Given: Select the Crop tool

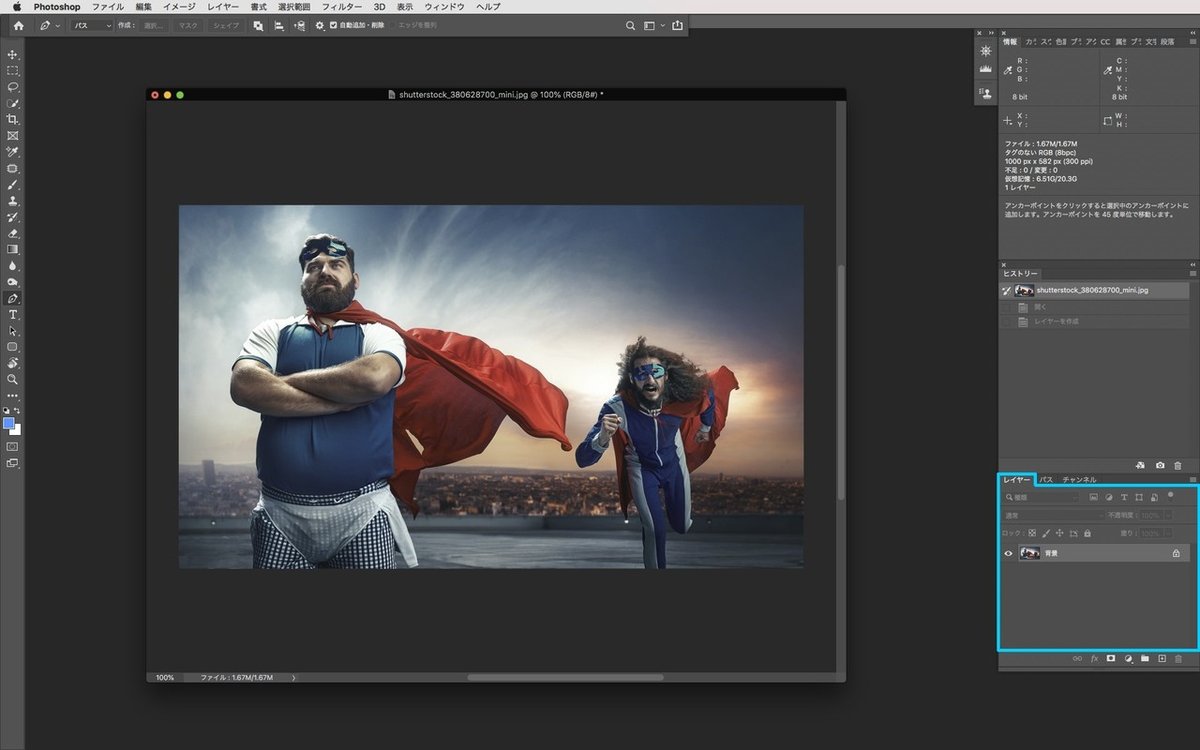Looking at the screenshot, I should (13, 119).
